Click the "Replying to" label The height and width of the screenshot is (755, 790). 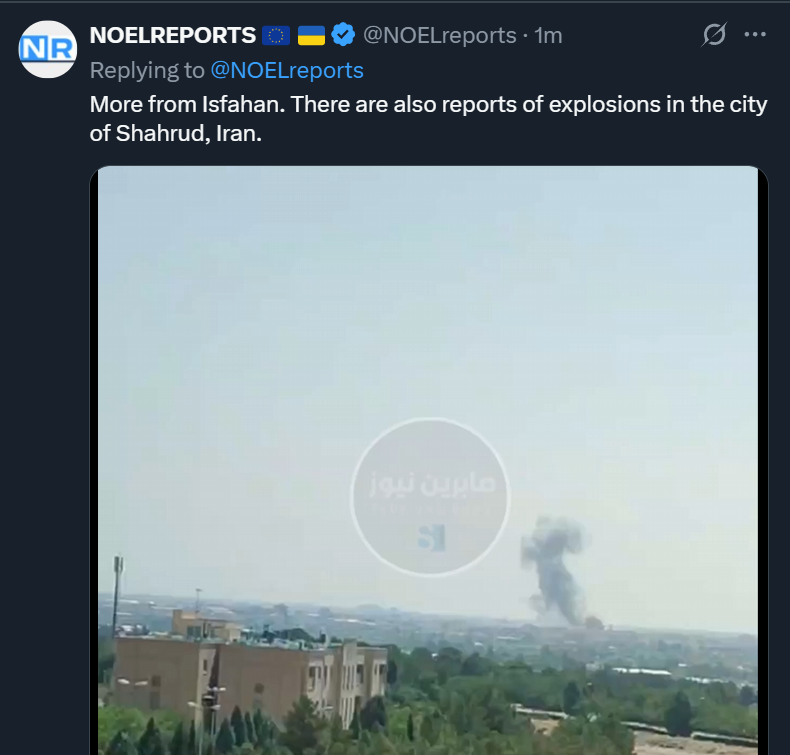point(147,71)
